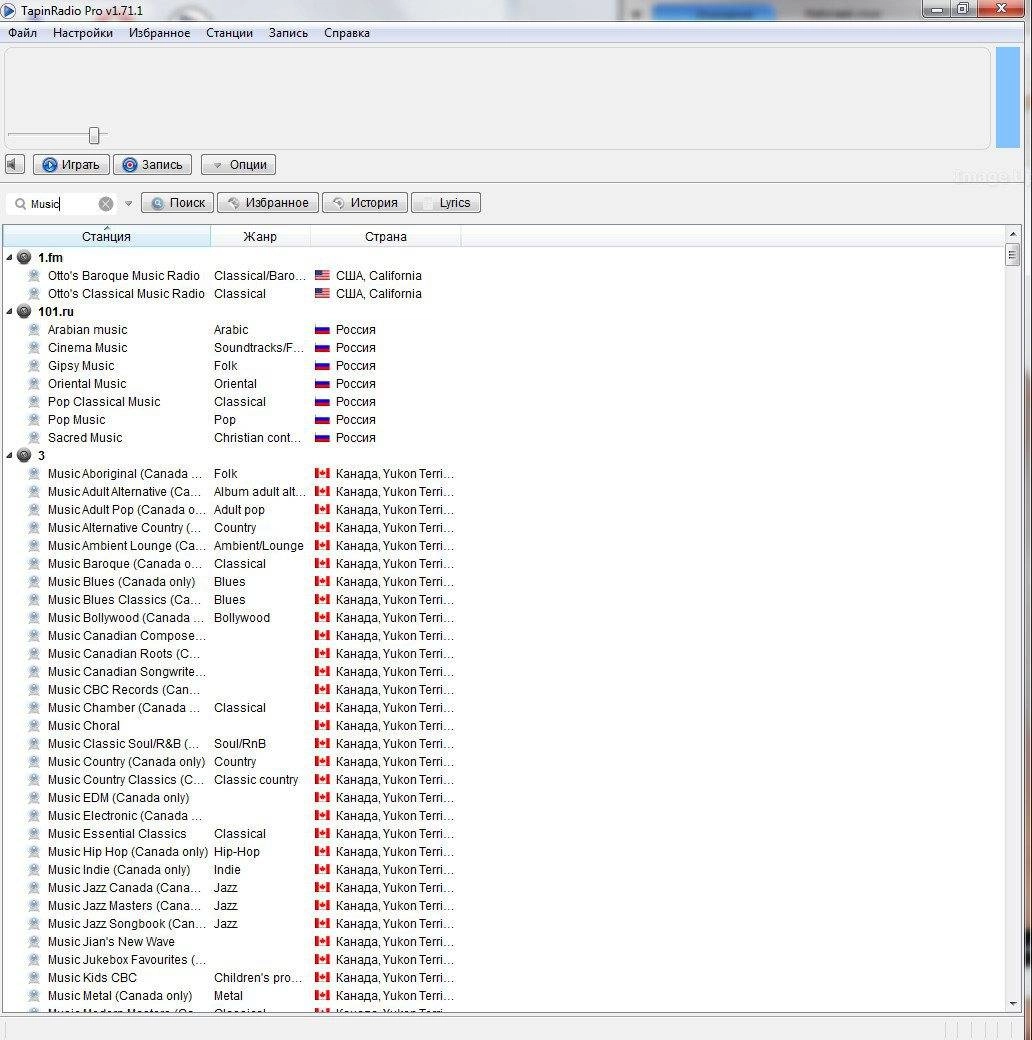
Task: Click station icon beside Cinema Music
Action: pos(34,347)
